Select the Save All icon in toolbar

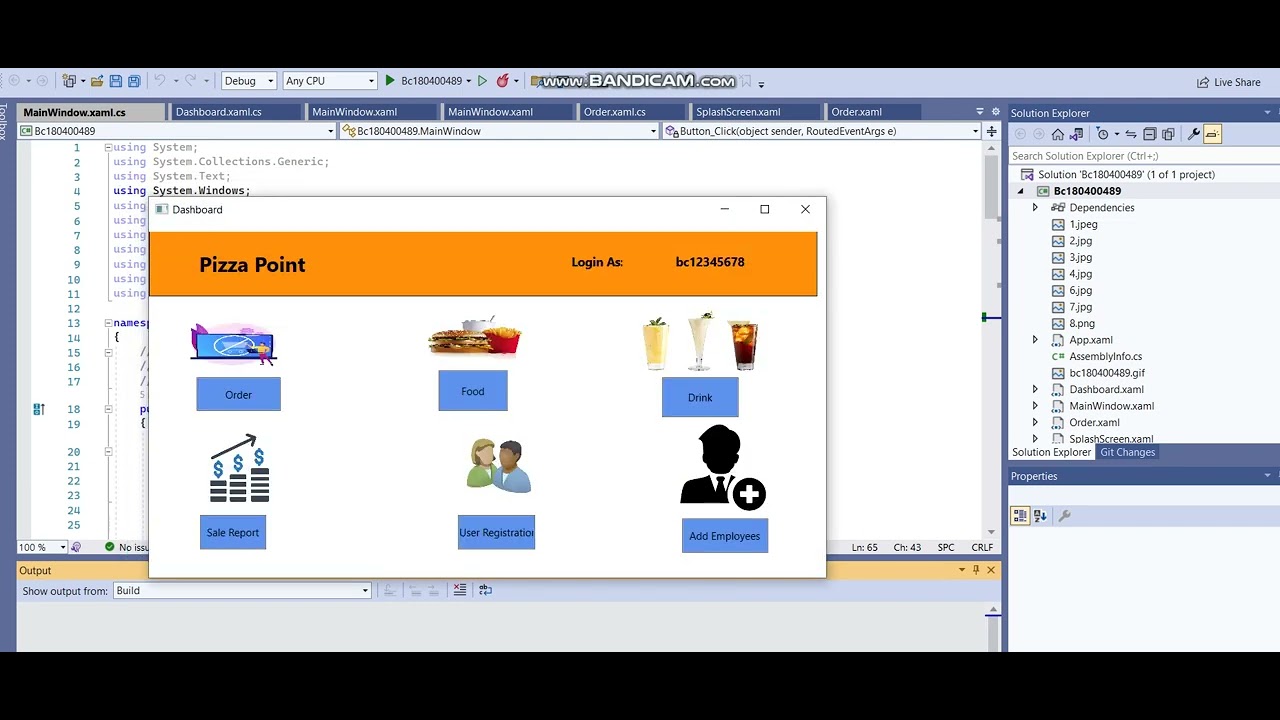click(134, 81)
